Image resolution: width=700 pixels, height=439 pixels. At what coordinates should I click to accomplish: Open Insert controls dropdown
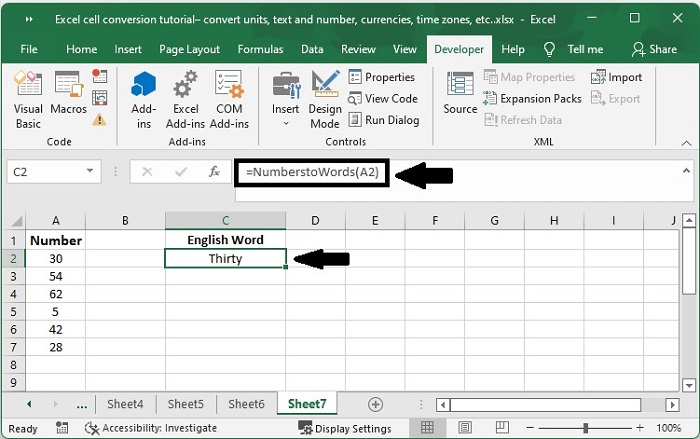pos(285,100)
